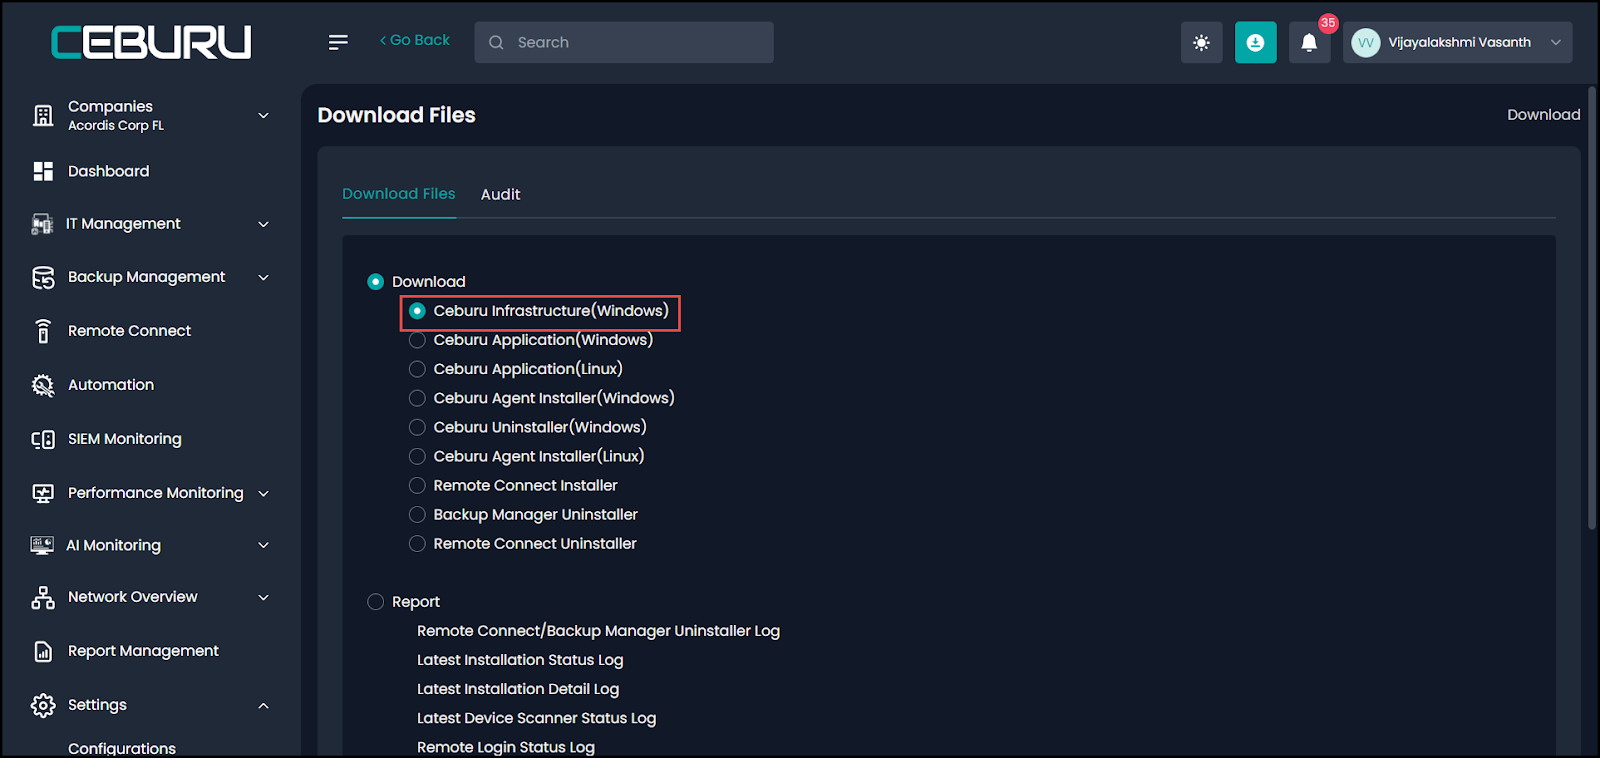Open notifications bell icon
Image resolution: width=1600 pixels, height=758 pixels.
point(1309,42)
